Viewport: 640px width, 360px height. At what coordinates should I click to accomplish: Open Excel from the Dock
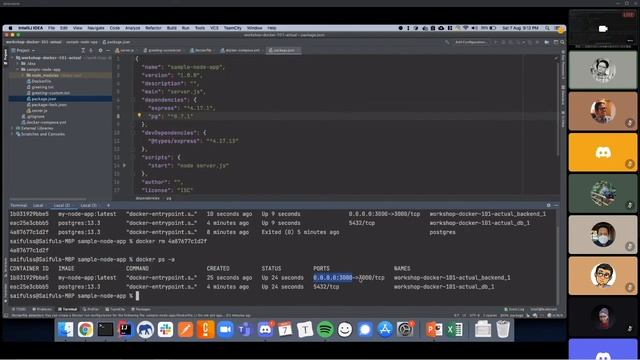pyautogui.click(x=454, y=329)
